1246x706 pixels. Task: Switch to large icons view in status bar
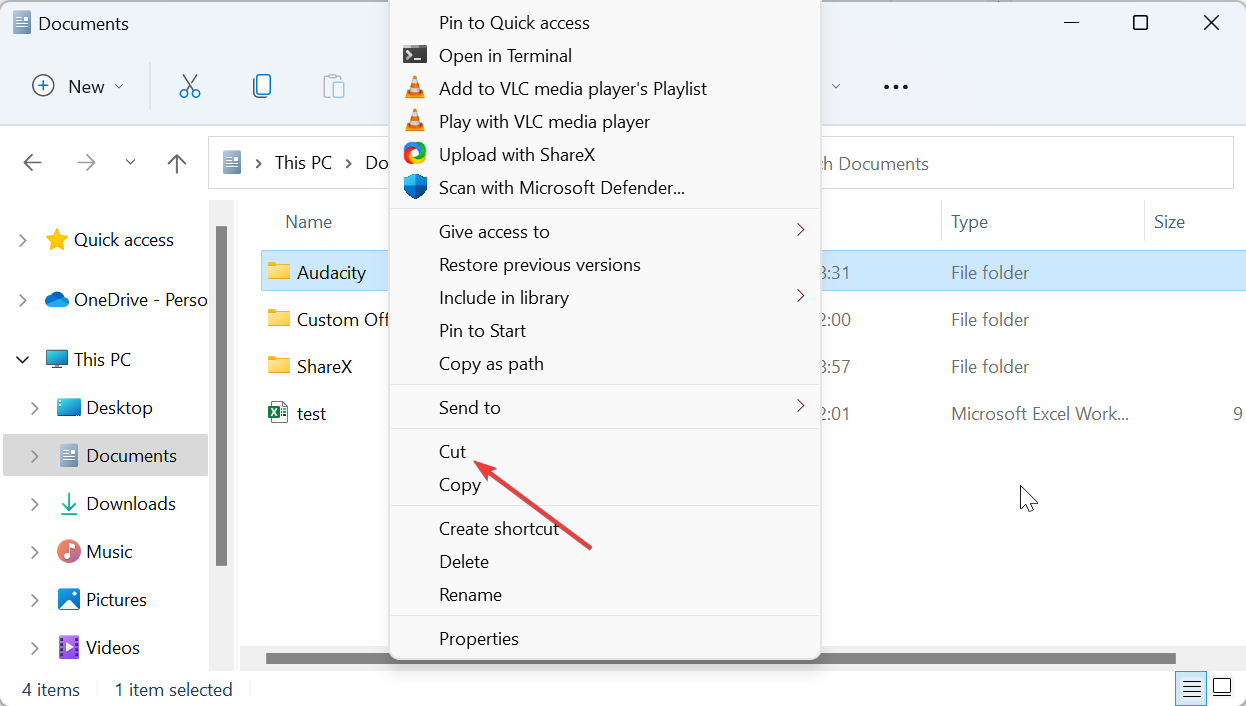1222,688
